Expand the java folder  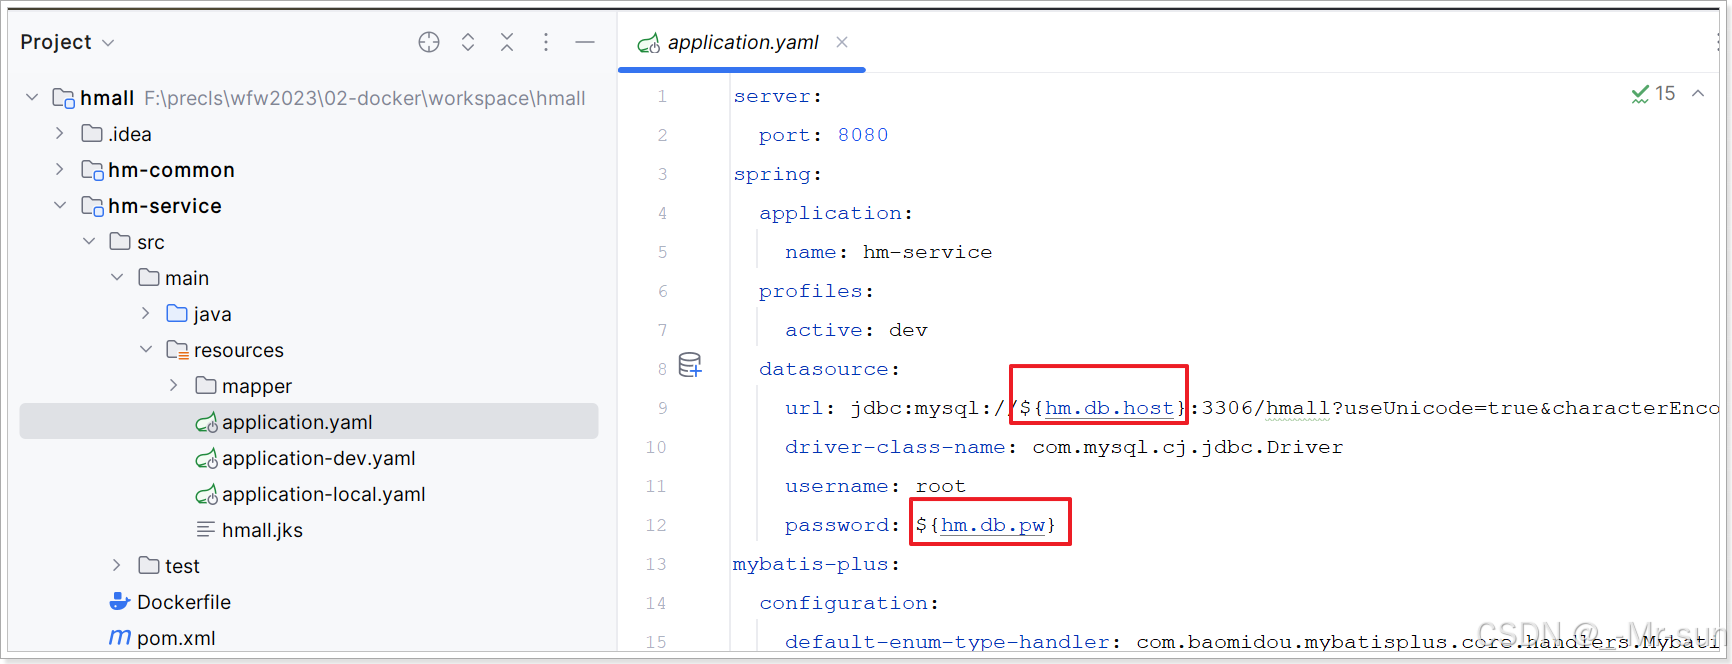point(146,314)
